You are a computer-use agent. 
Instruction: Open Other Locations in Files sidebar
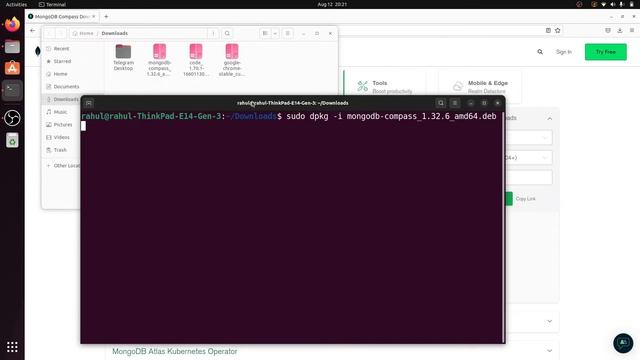pyautogui.click(x=63, y=166)
